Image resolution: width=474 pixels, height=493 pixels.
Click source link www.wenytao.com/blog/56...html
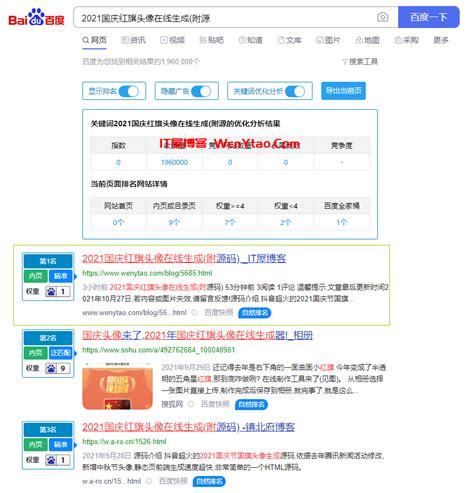coord(134,313)
